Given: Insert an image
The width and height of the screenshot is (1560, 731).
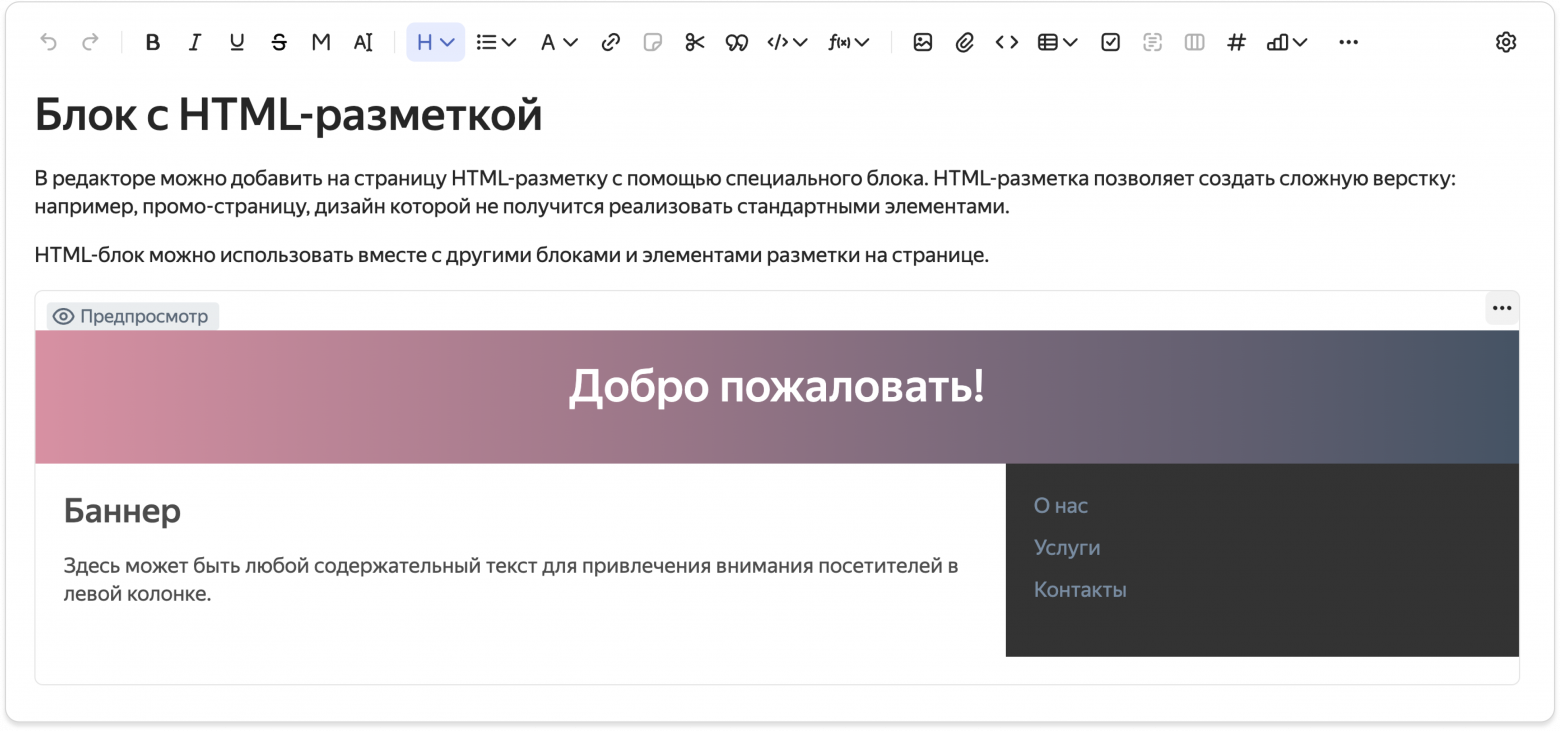Looking at the screenshot, I should [x=922, y=42].
